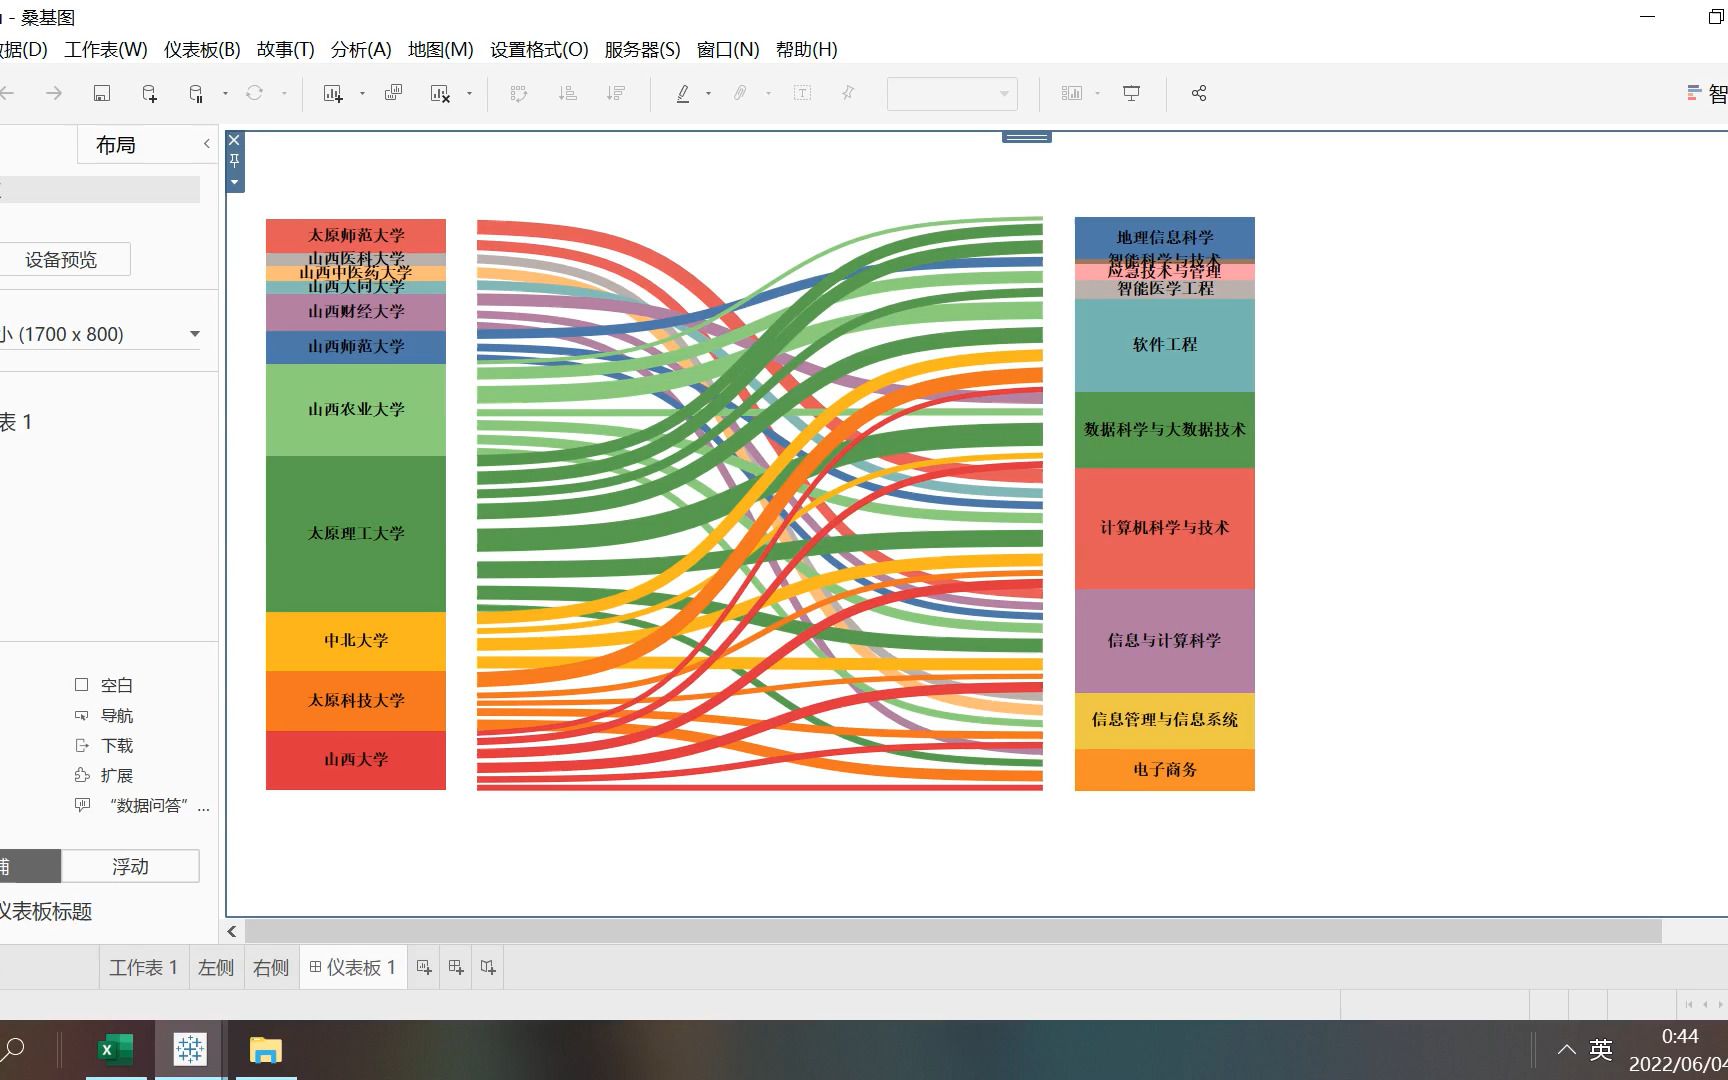
Task: Click the group members paperclip icon
Action: click(740, 93)
